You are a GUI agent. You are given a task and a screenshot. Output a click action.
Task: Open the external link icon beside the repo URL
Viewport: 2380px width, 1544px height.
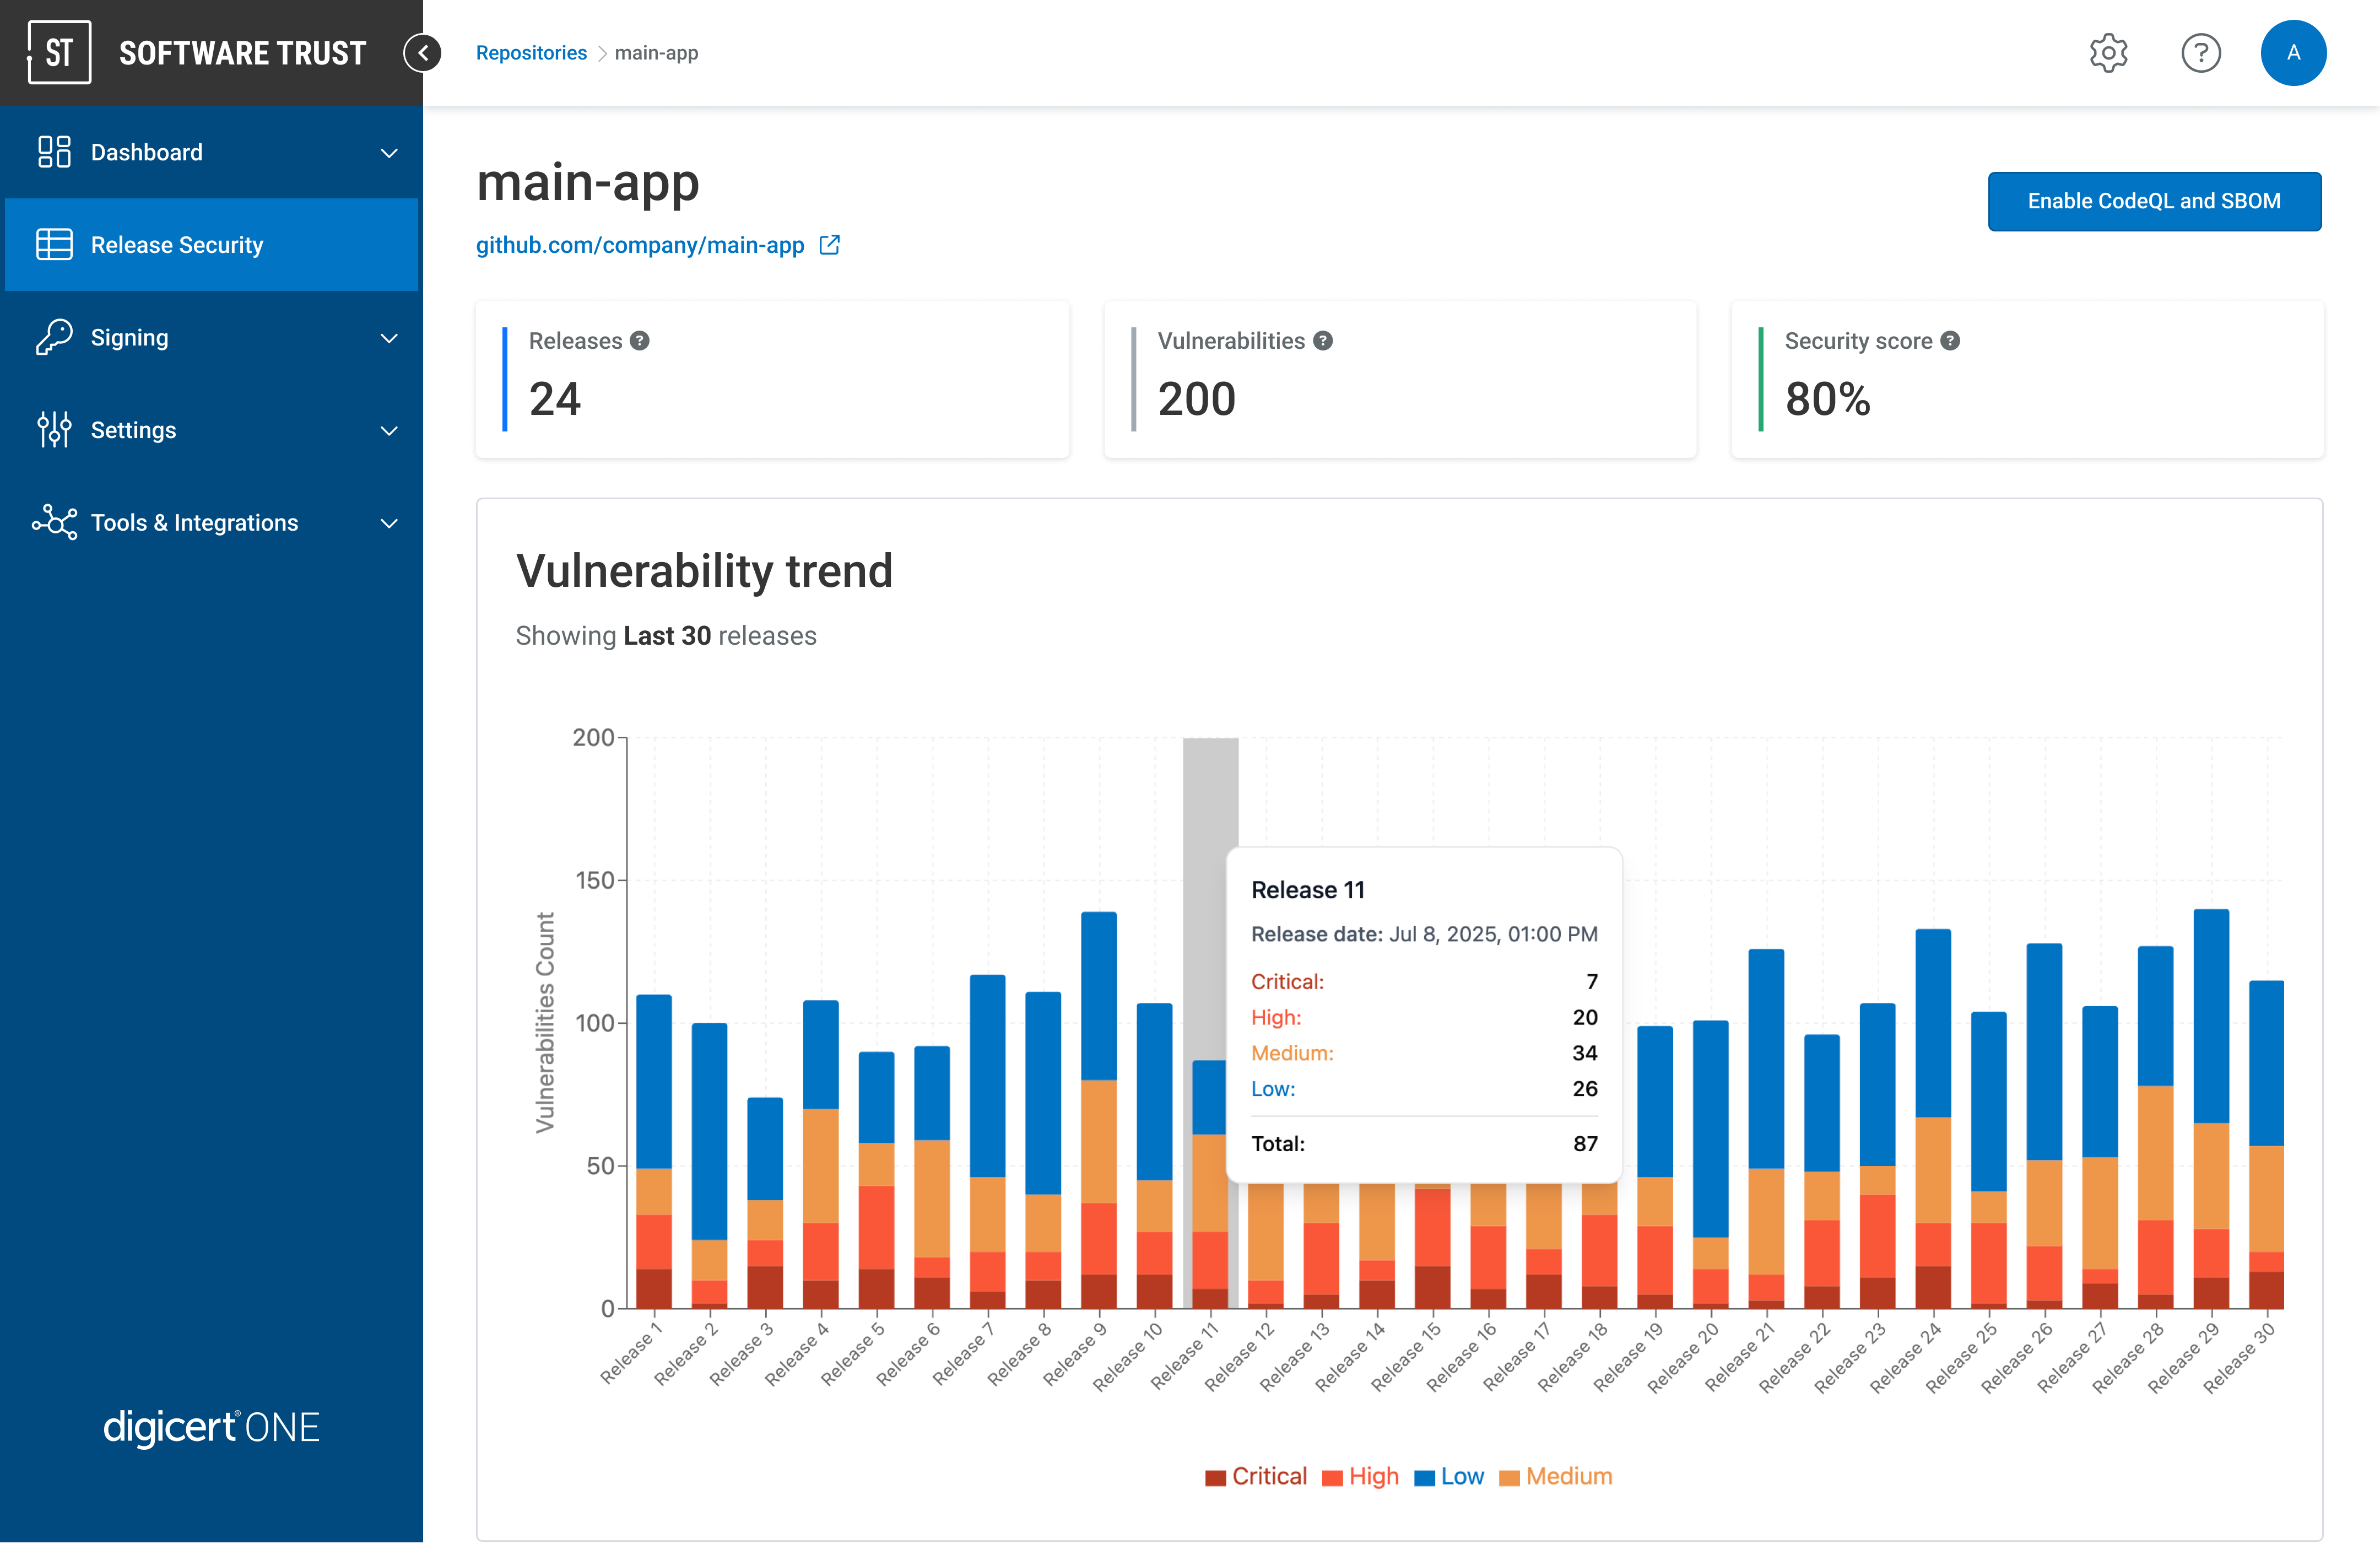coord(830,245)
